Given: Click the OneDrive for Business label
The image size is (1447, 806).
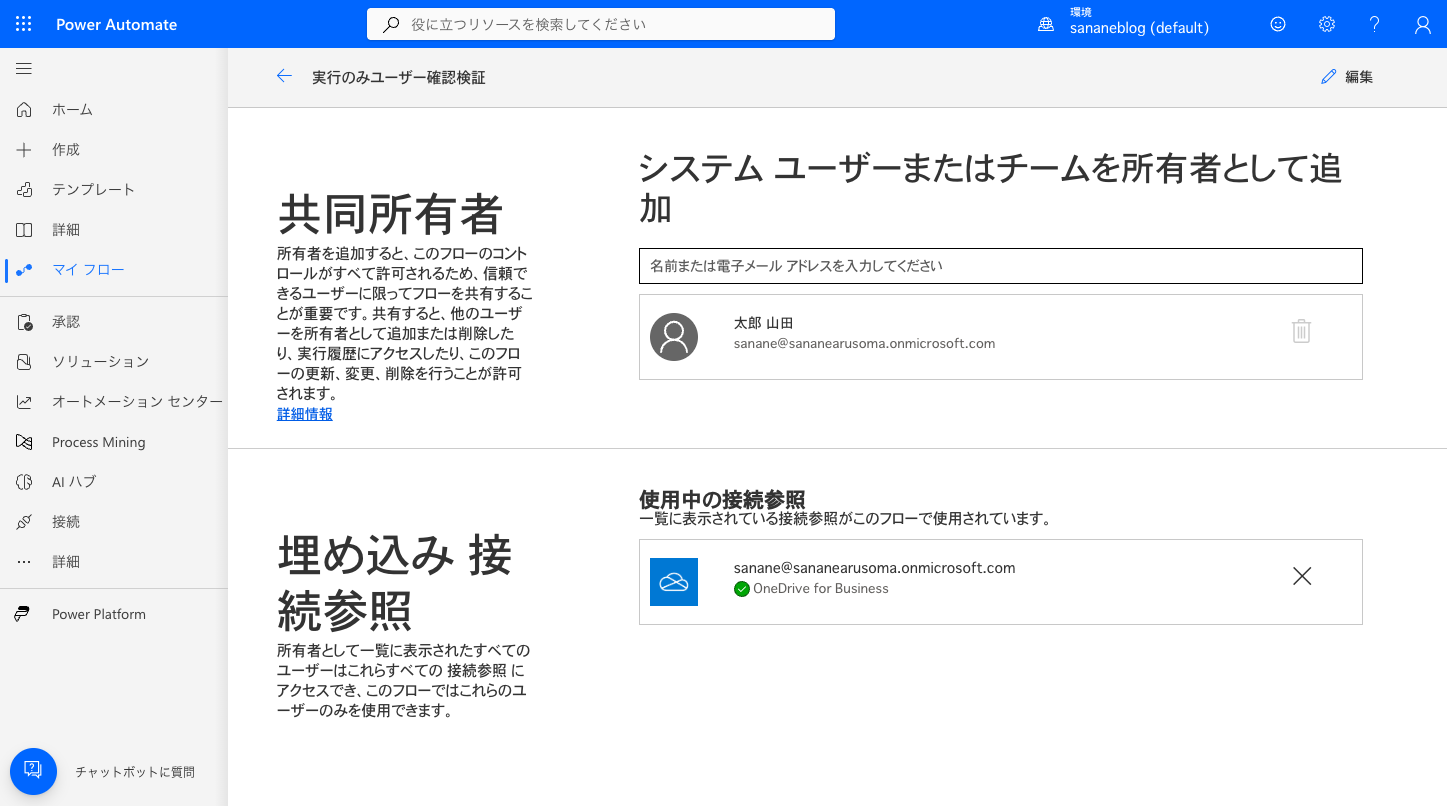Looking at the screenshot, I should pyautogui.click(x=821, y=588).
